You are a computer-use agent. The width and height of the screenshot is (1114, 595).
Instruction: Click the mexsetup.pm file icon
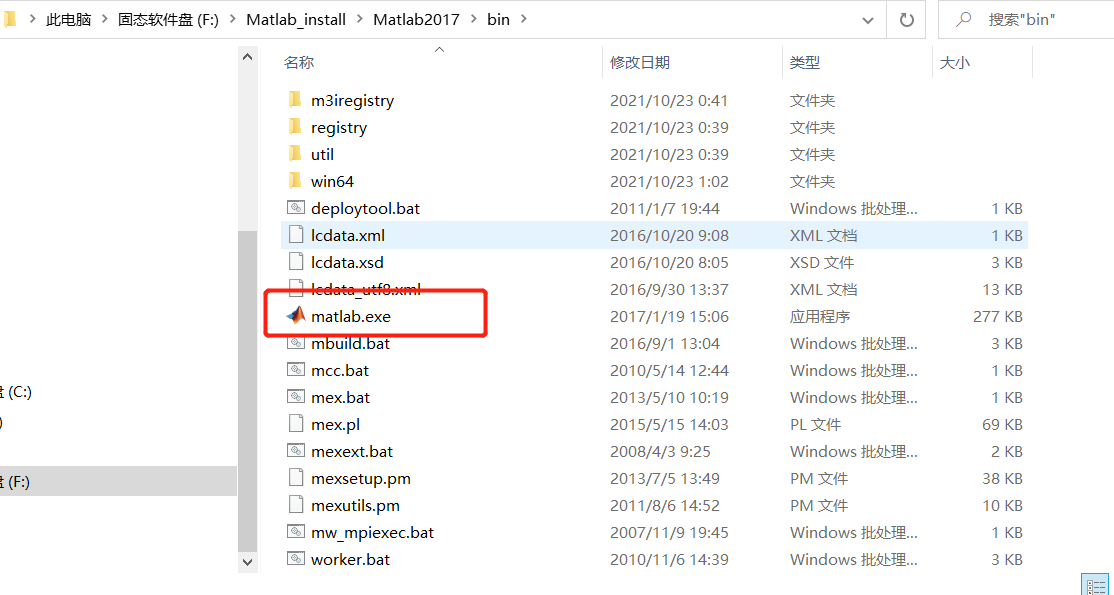point(296,478)
